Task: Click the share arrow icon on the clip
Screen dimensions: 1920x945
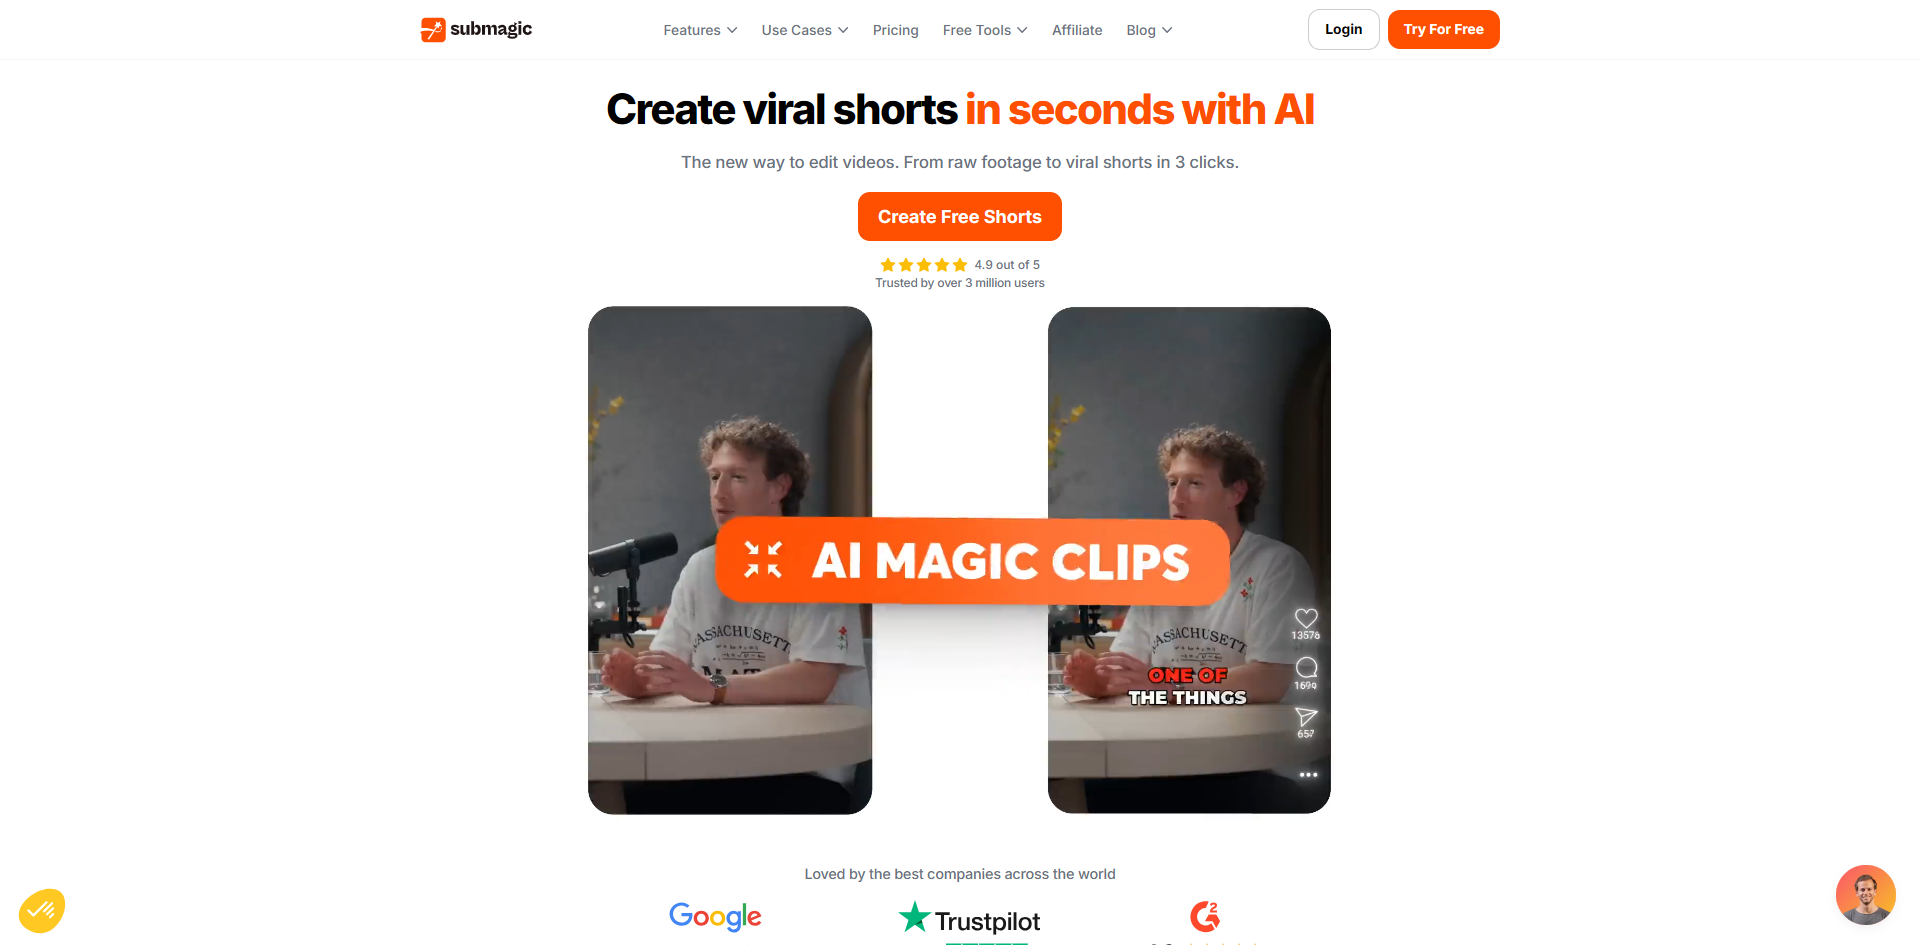Action: pyautogui.click(x=1306, y=717)
